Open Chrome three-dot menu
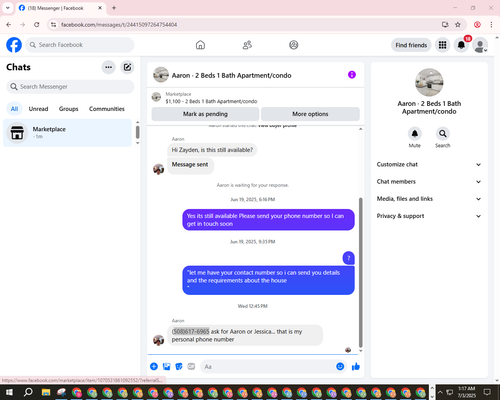Screen dimensions: 500x400 (x=491, y=25)
